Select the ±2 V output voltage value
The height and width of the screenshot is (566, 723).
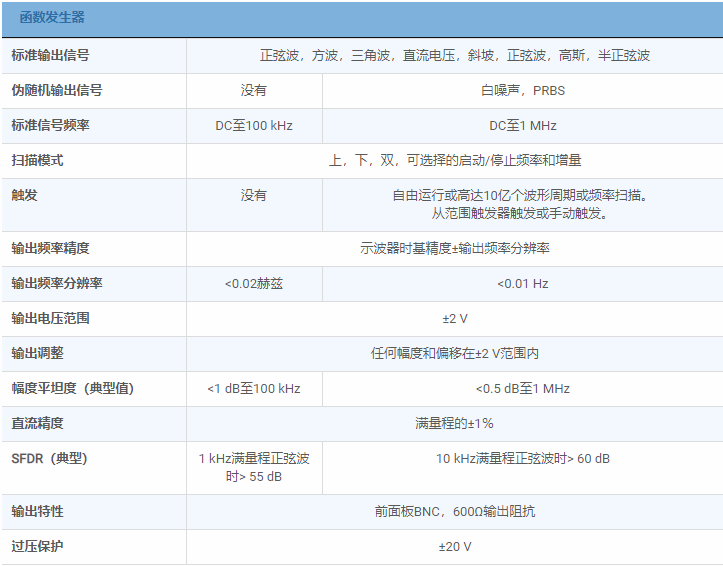[x=454, y=318]
